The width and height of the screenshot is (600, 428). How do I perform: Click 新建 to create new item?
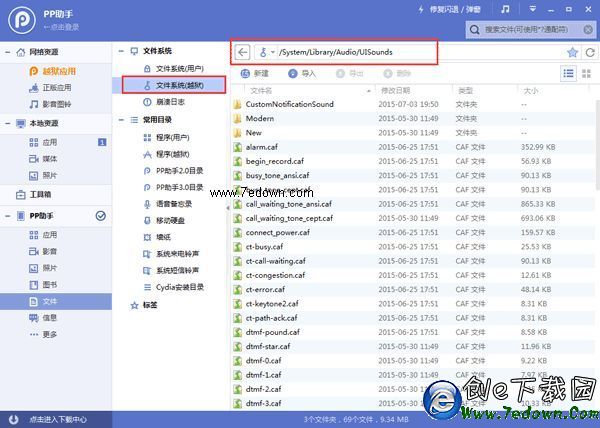coord(255,73)
